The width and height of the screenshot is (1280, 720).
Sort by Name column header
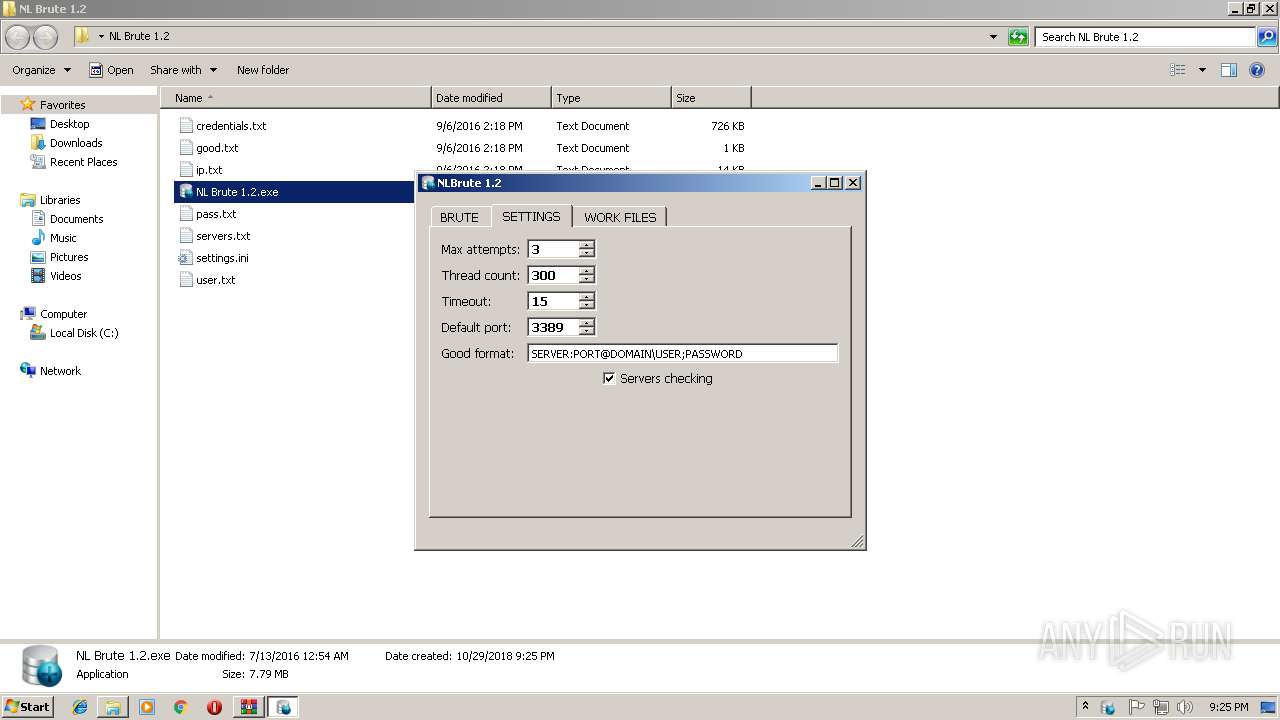pyautogui.click(x=296, y=98)
